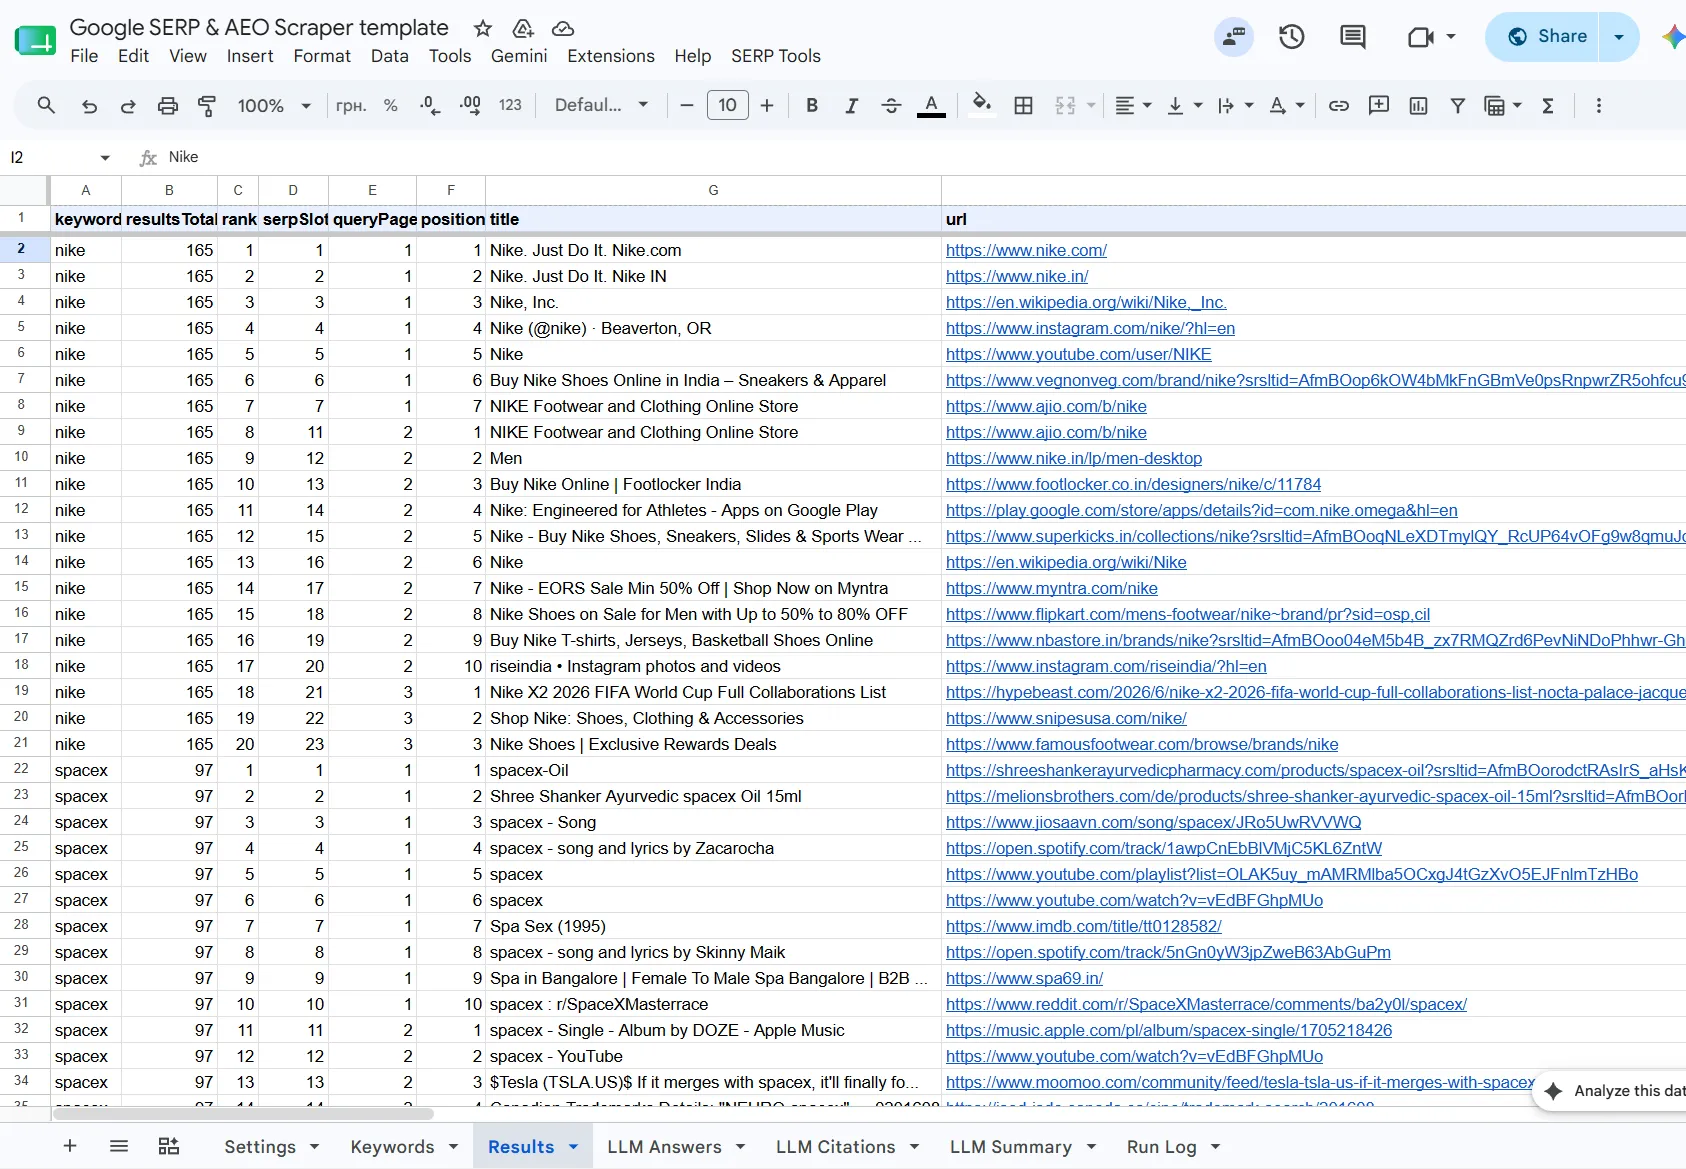Expand the Results tab menu arrow

[574, 1146]
